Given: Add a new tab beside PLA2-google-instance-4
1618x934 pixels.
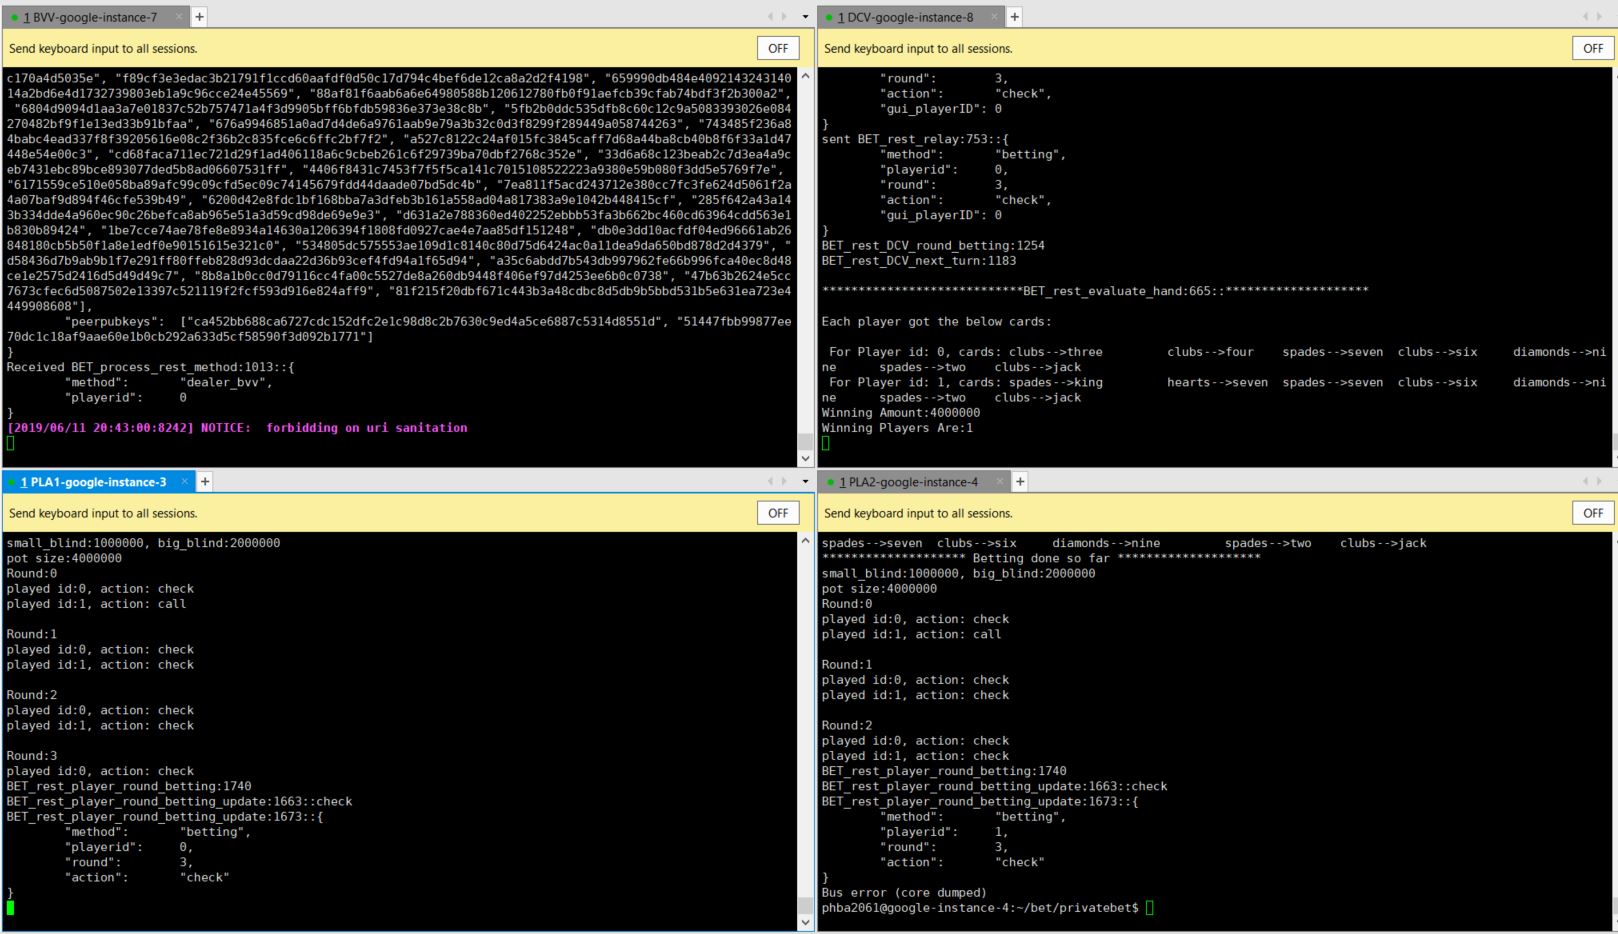Looking at the screenshot, I should 1020,482.
